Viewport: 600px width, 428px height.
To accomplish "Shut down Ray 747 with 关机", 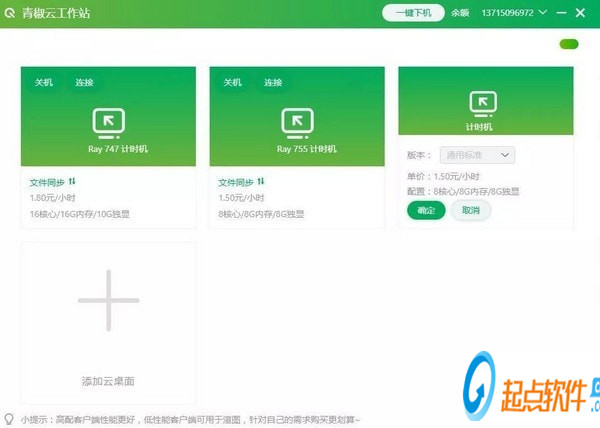I will 44,82.
